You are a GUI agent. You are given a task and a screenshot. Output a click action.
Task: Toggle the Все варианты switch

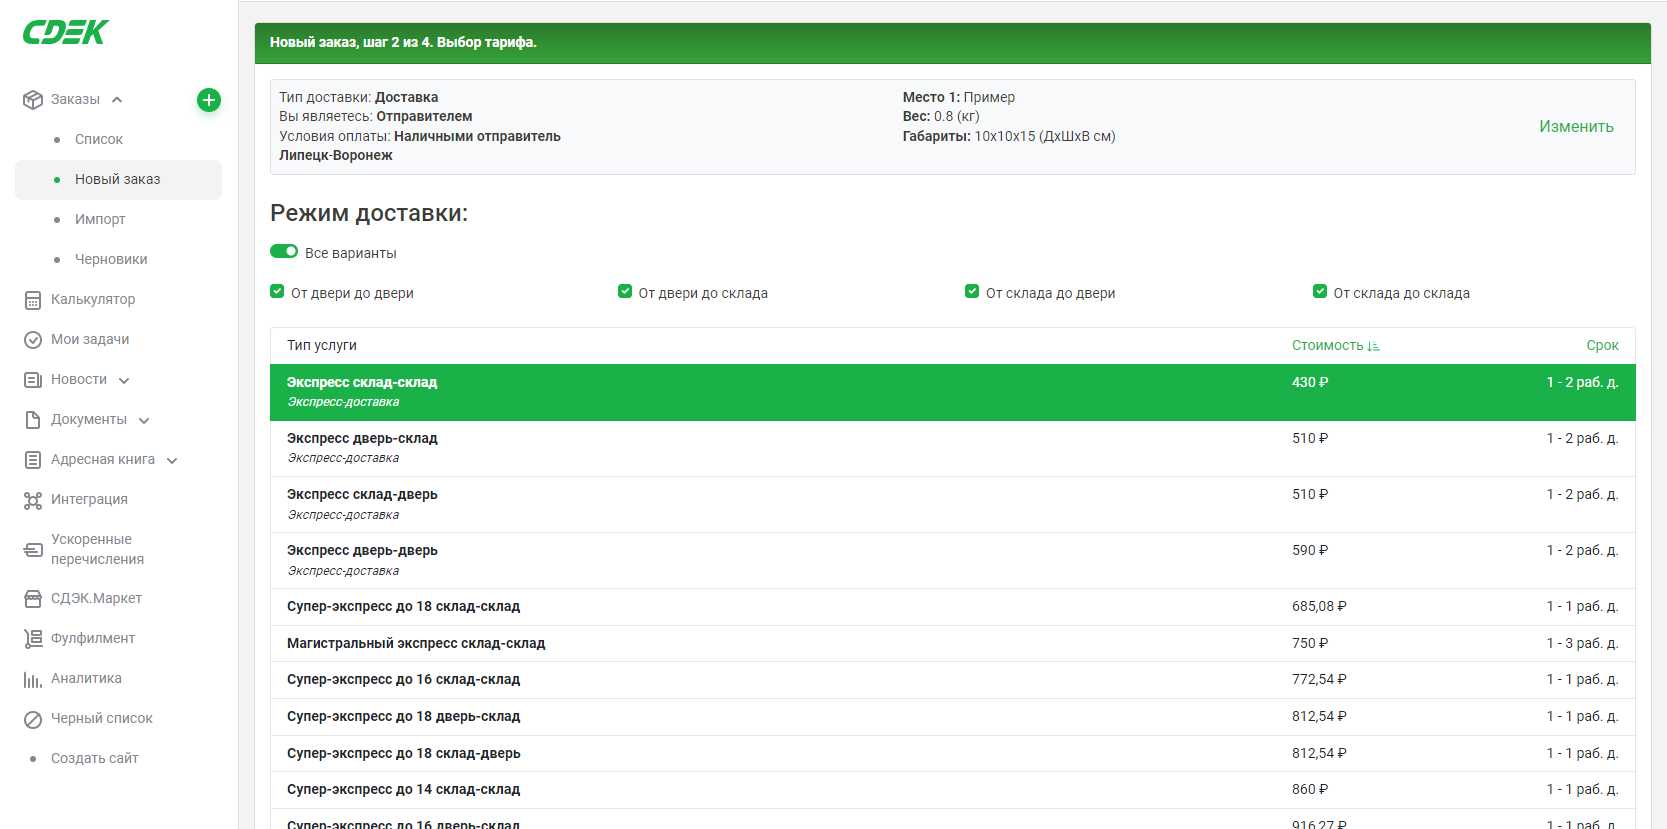(x=284, y=252)
